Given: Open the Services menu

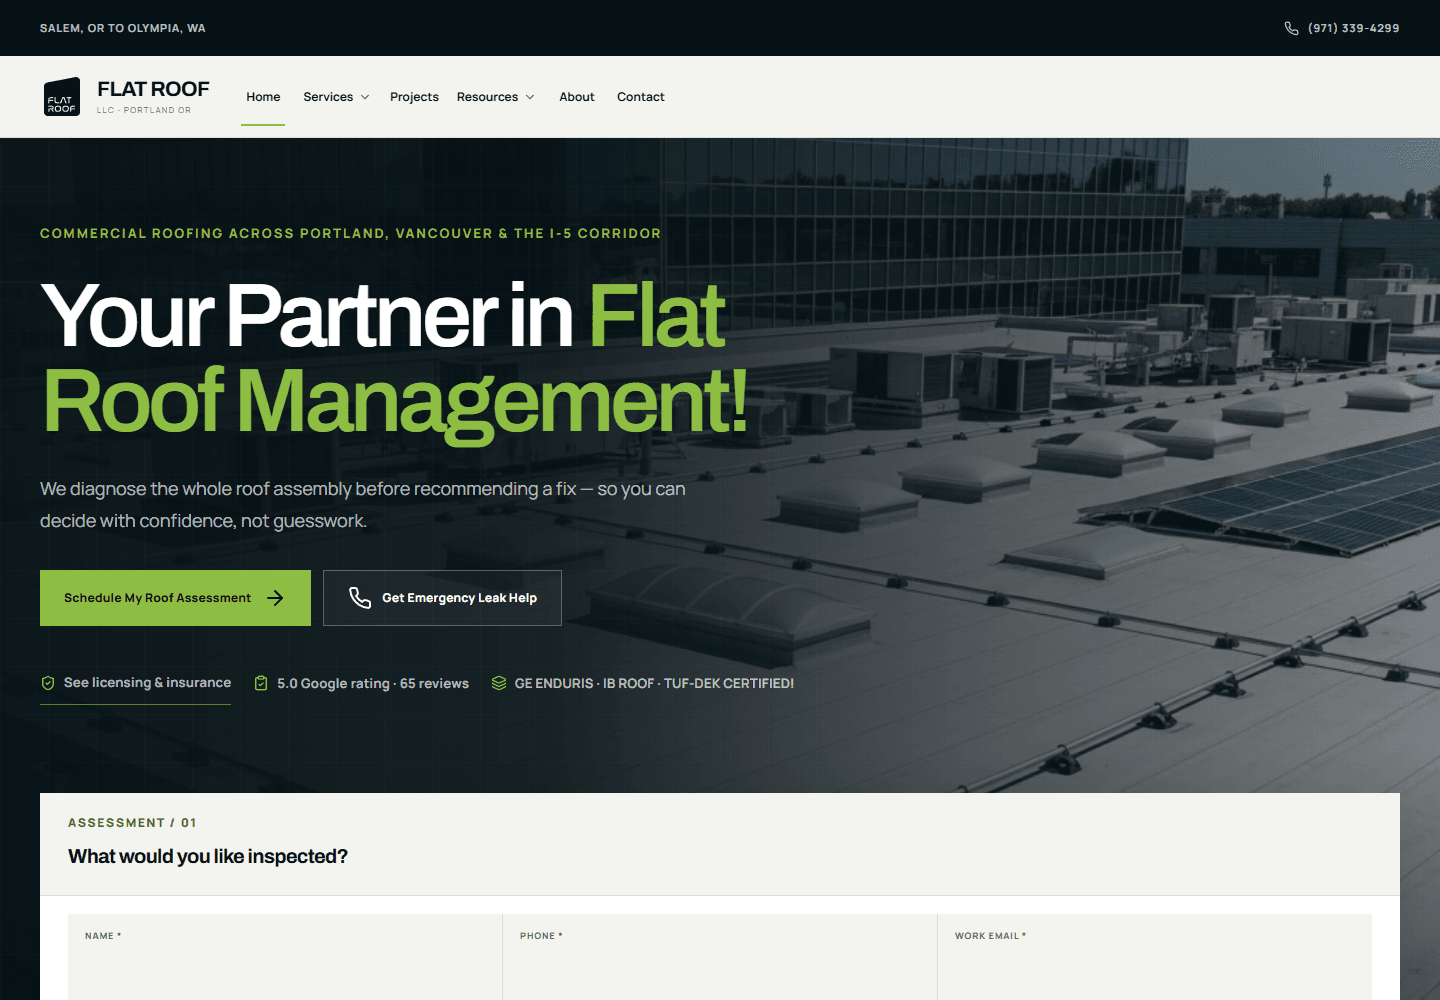Looking at the screenshot, I should (x=328, y=97).
